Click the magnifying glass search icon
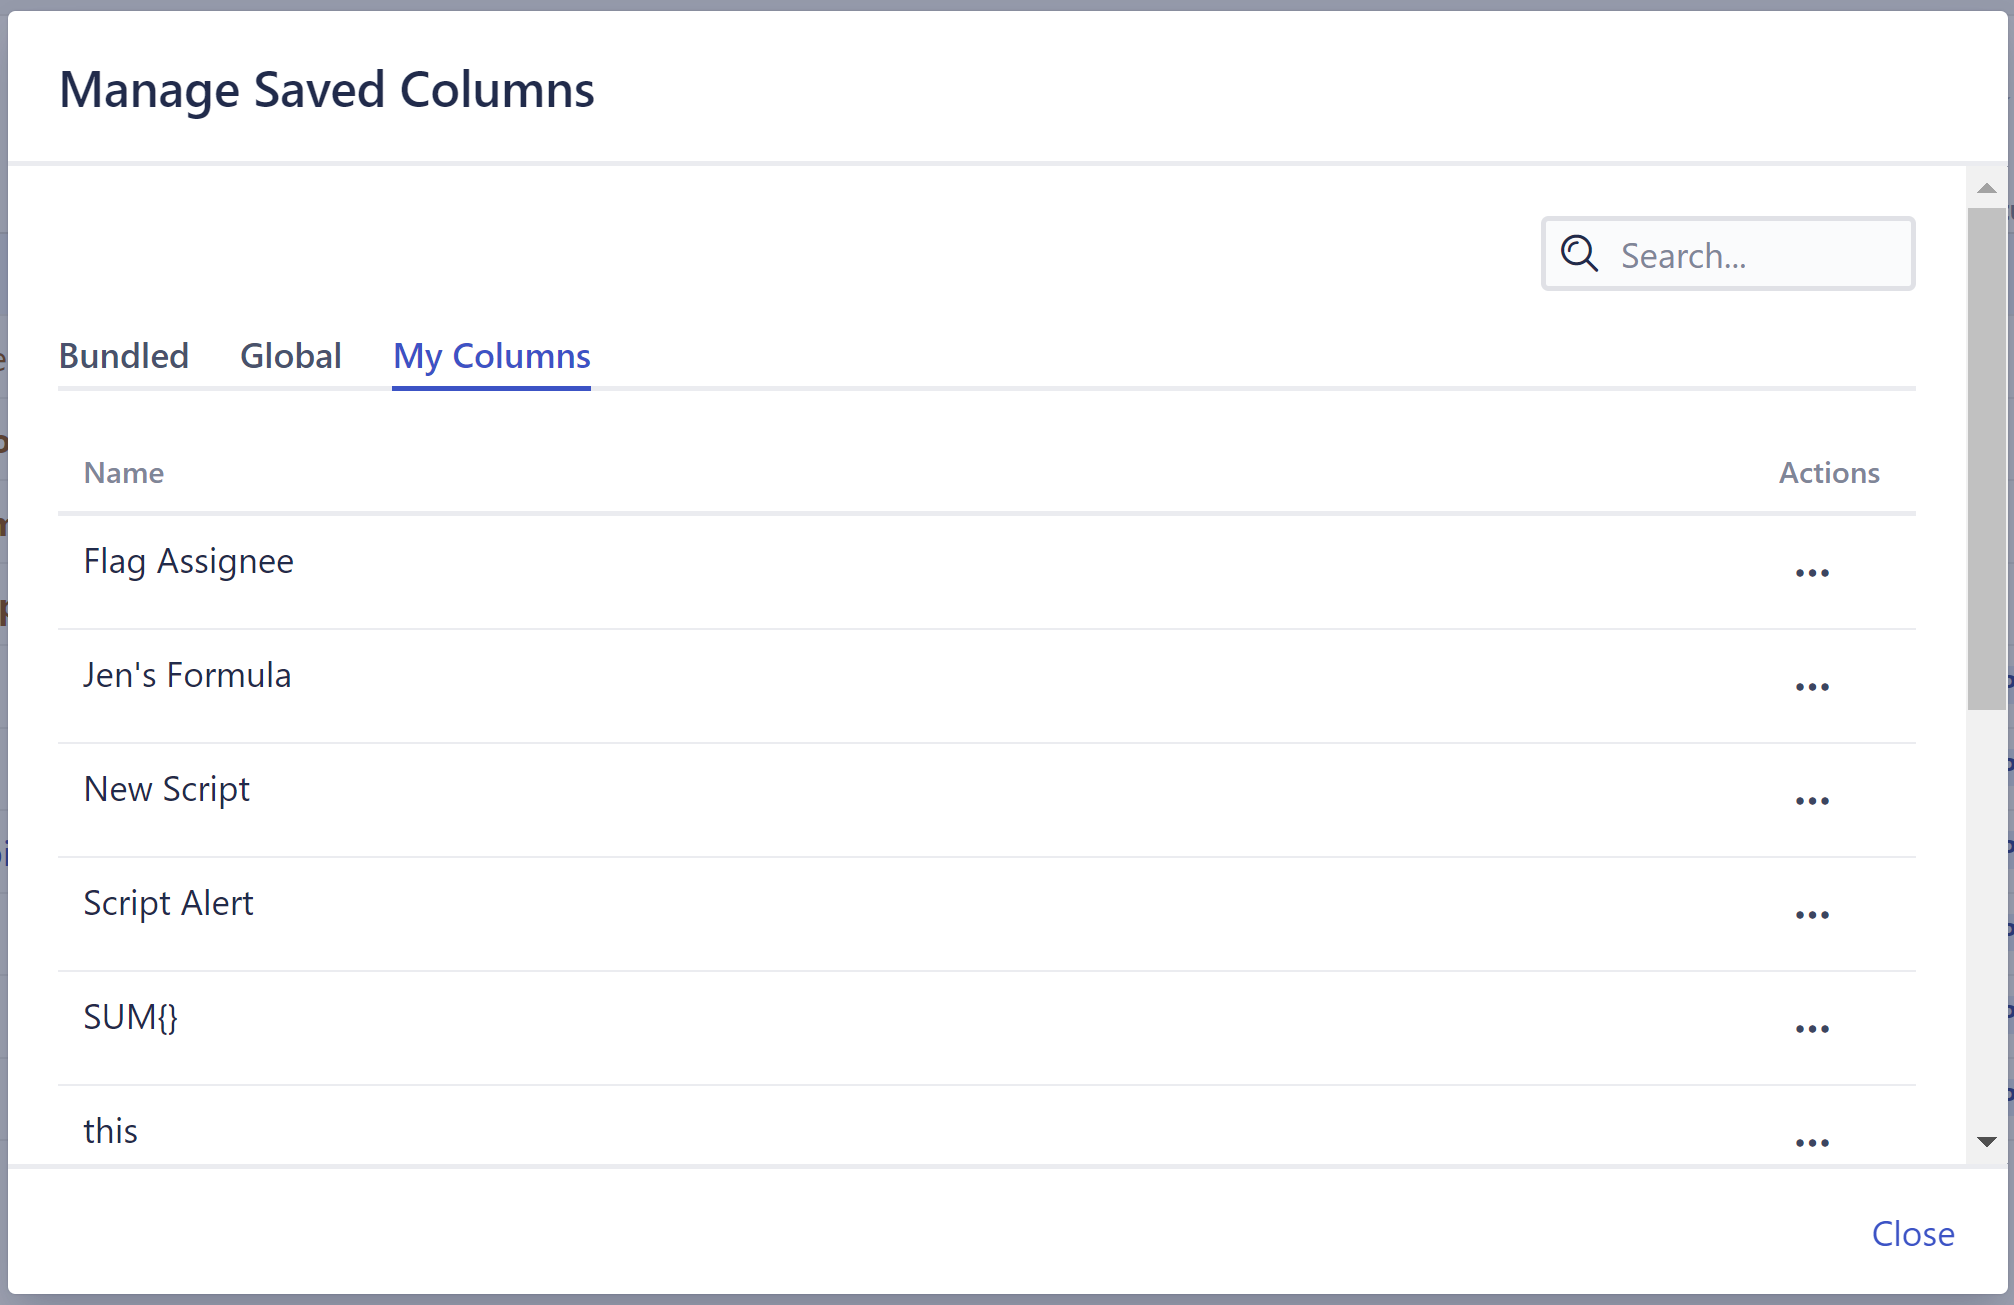The height and width of the screenshot is (1305, 2014). 1579,254
